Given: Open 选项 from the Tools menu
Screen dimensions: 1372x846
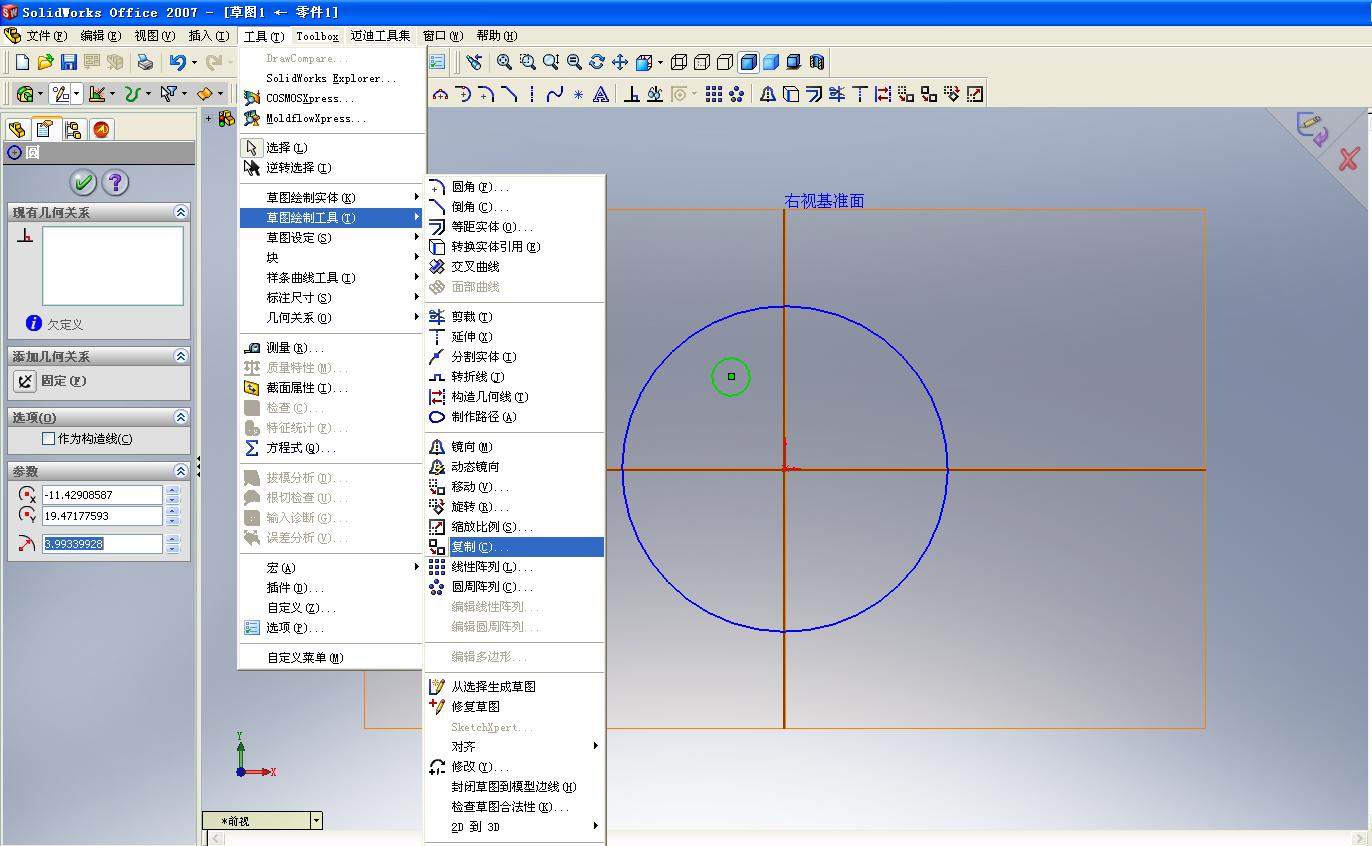Looking at the screenshot, I should click(x=332, y=628).
